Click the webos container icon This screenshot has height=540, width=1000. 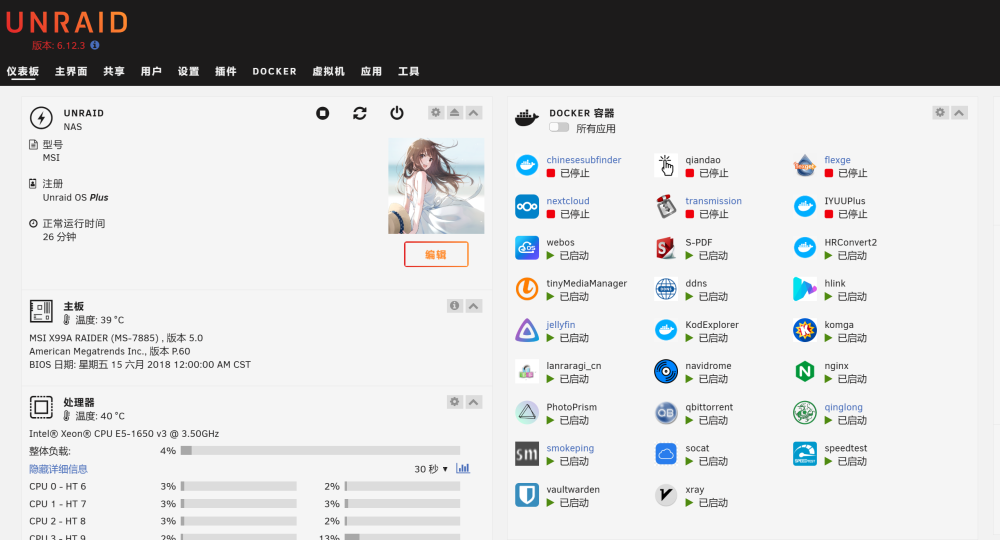tap(527, 248)
